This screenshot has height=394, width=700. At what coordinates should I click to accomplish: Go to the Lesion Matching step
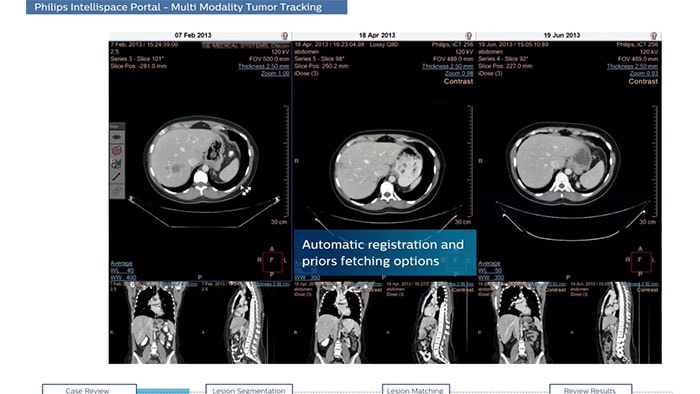(x=416, y=390)
